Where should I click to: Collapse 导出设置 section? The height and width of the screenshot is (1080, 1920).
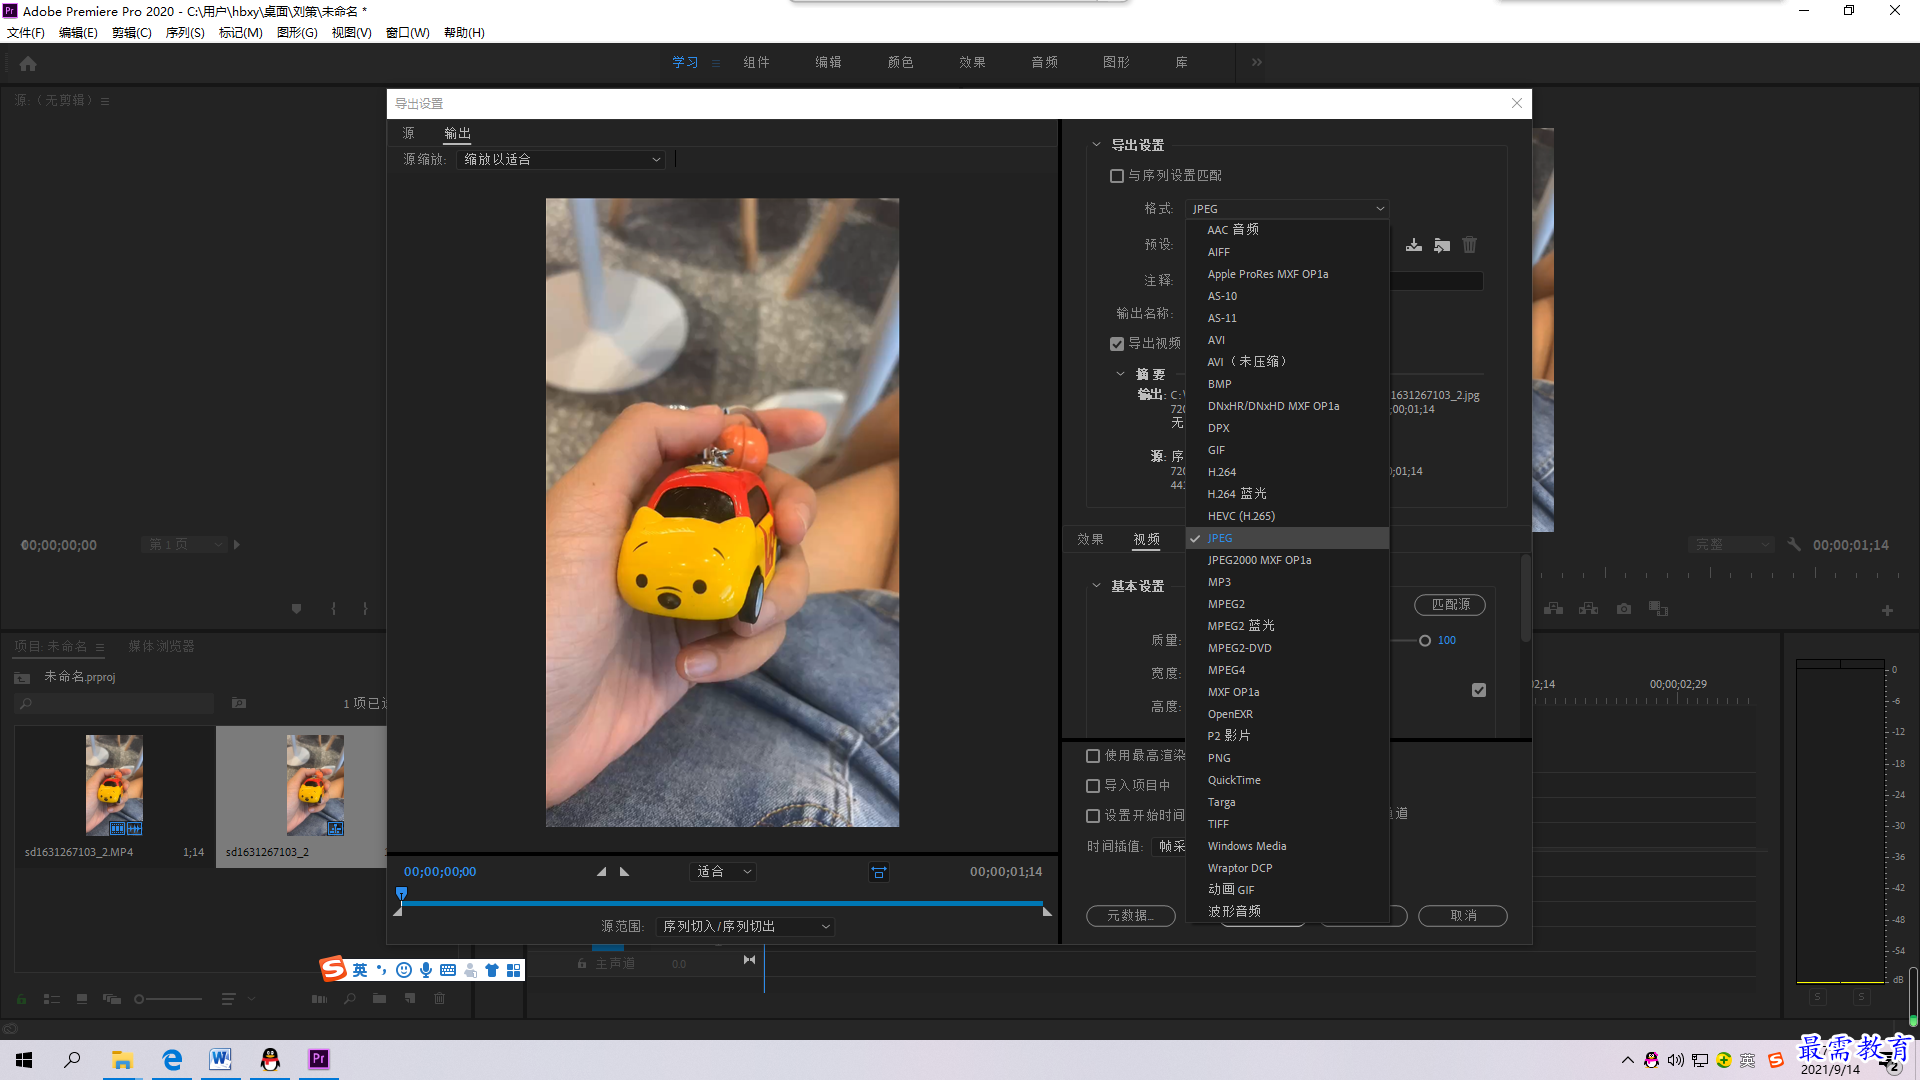[1096, 145]
